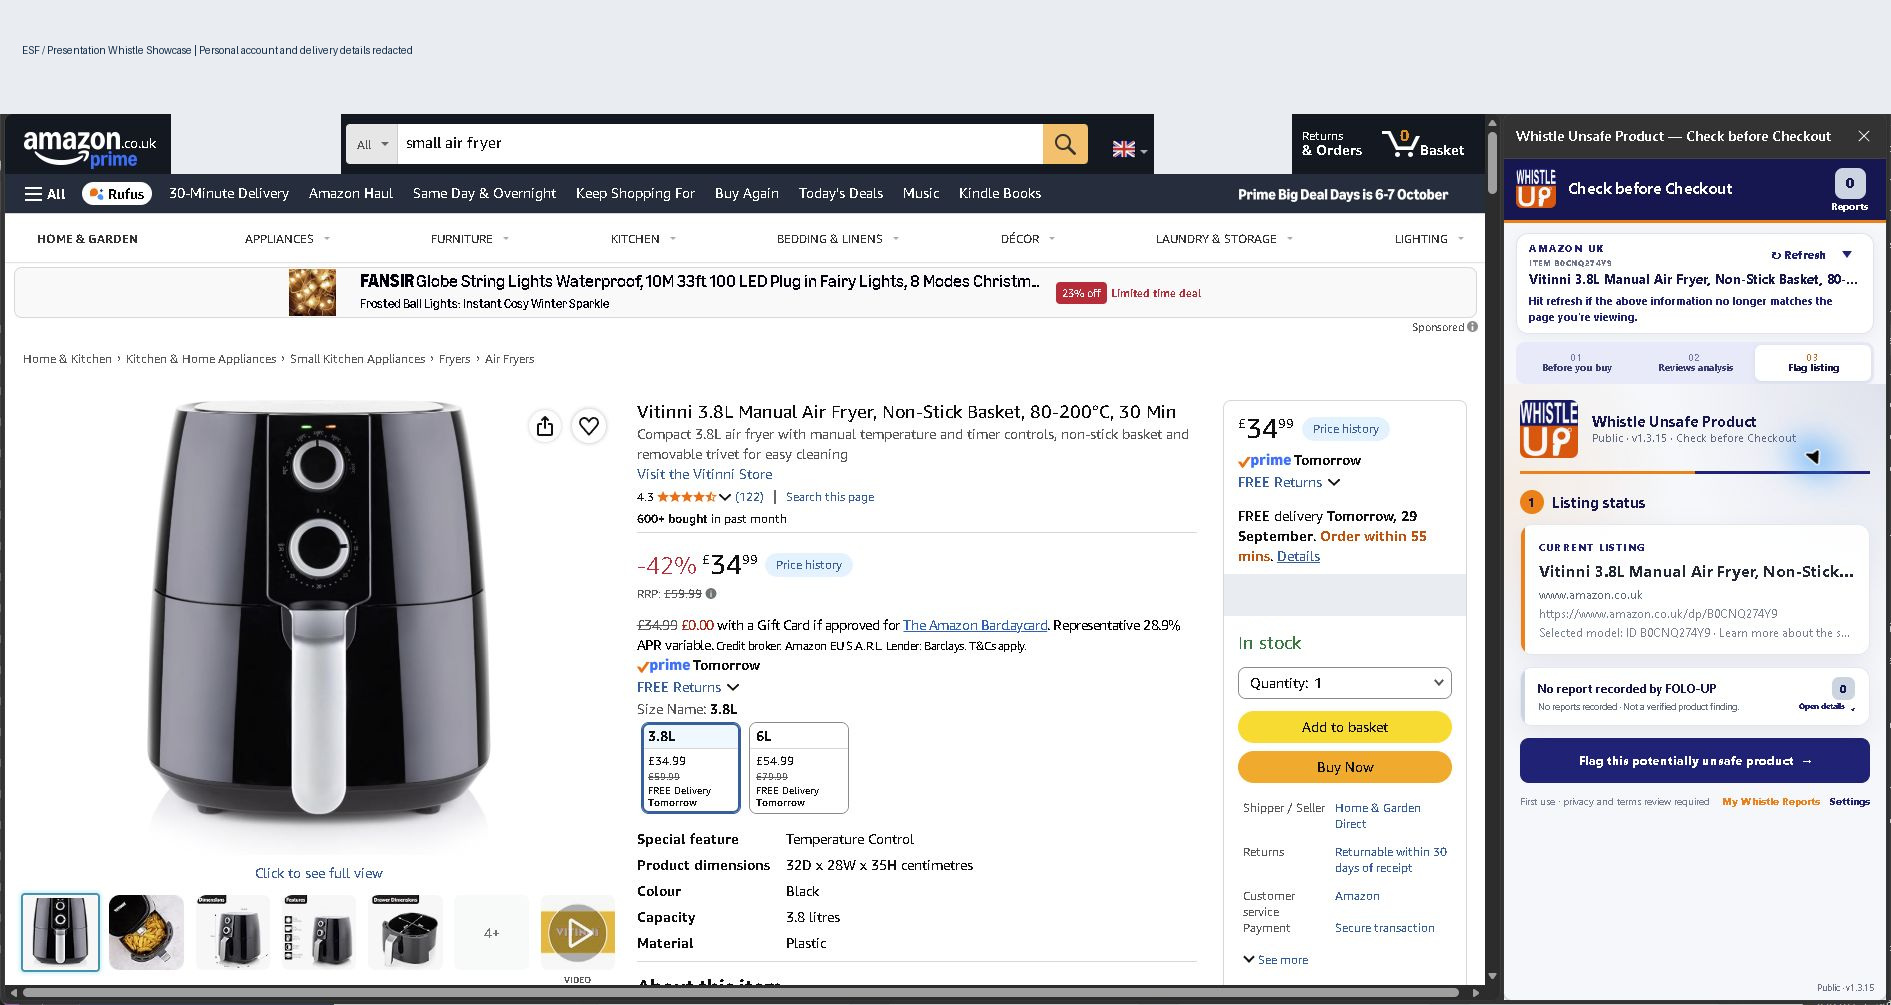Click Flag this potentially unsafe product
1891x1005 pixels.
point(1694,761)
